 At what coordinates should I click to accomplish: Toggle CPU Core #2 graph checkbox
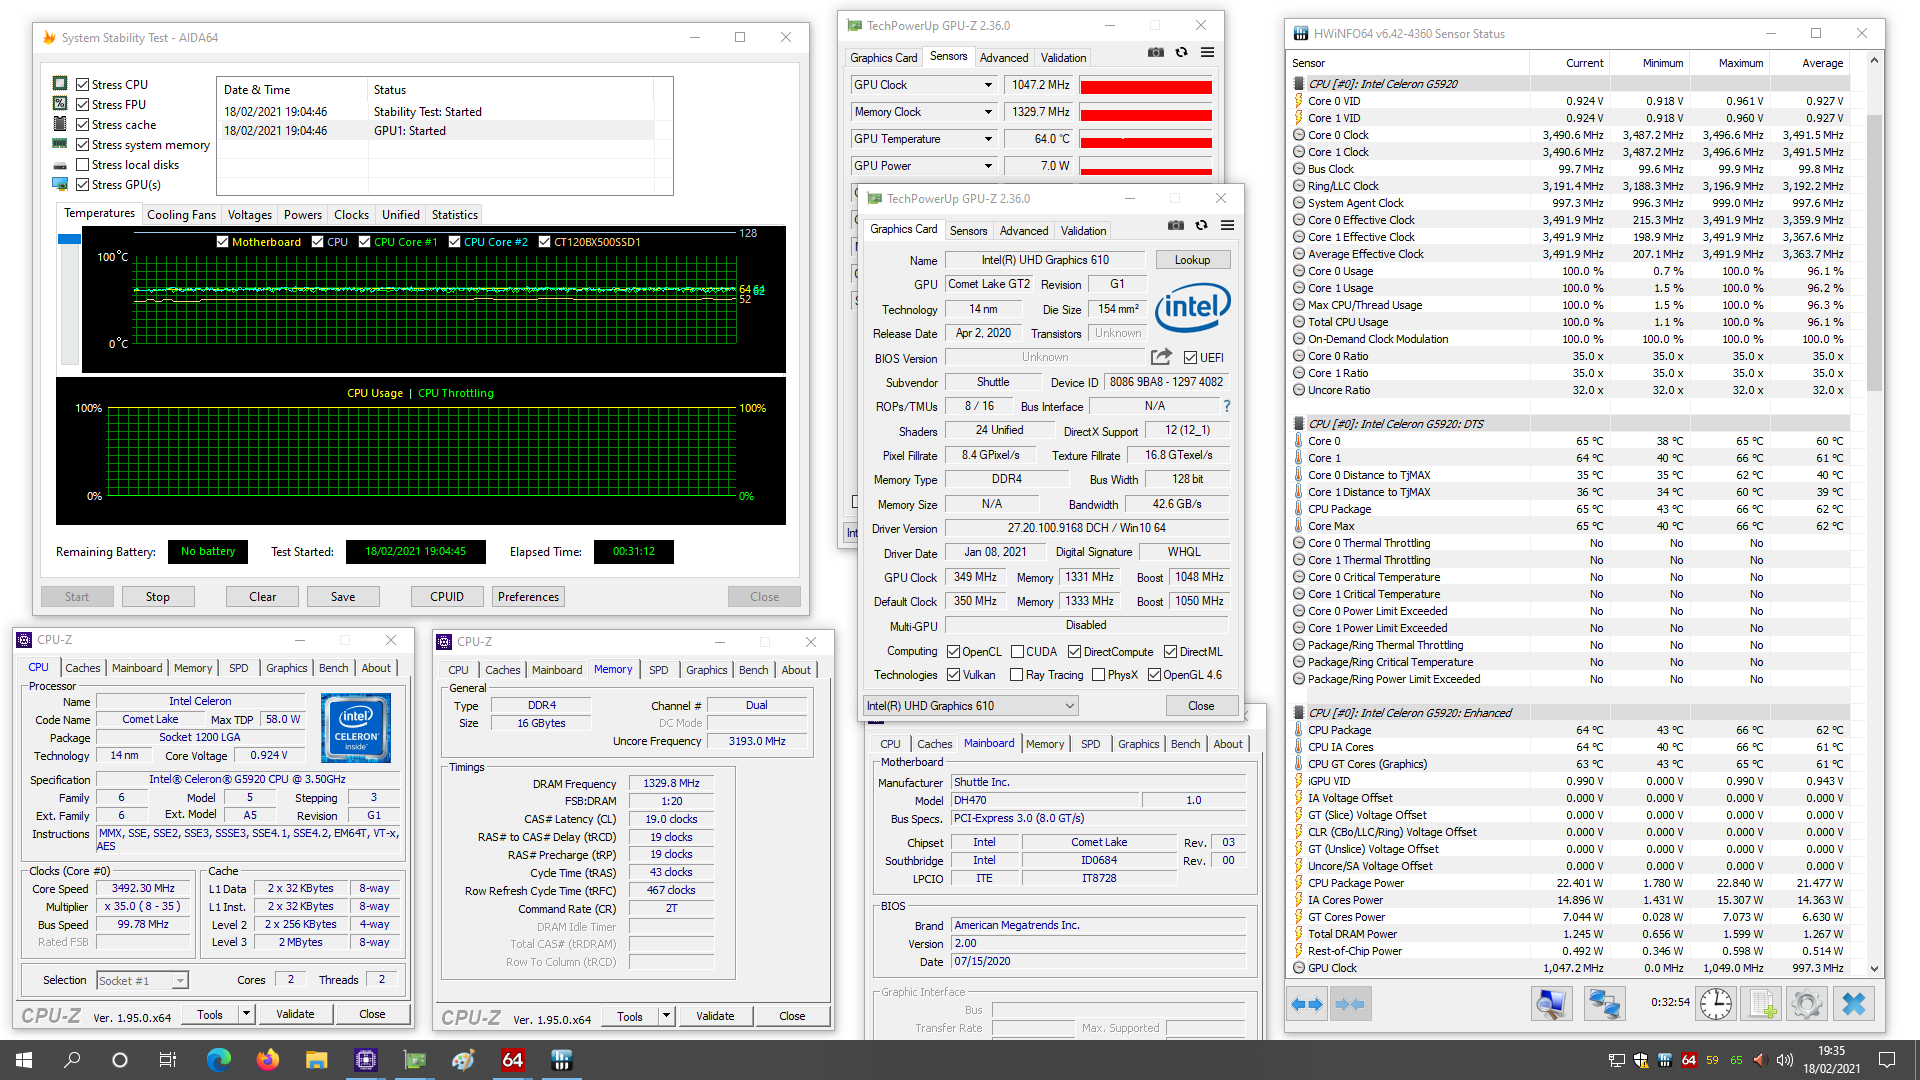pyautogui.click(x=455, y=242)
